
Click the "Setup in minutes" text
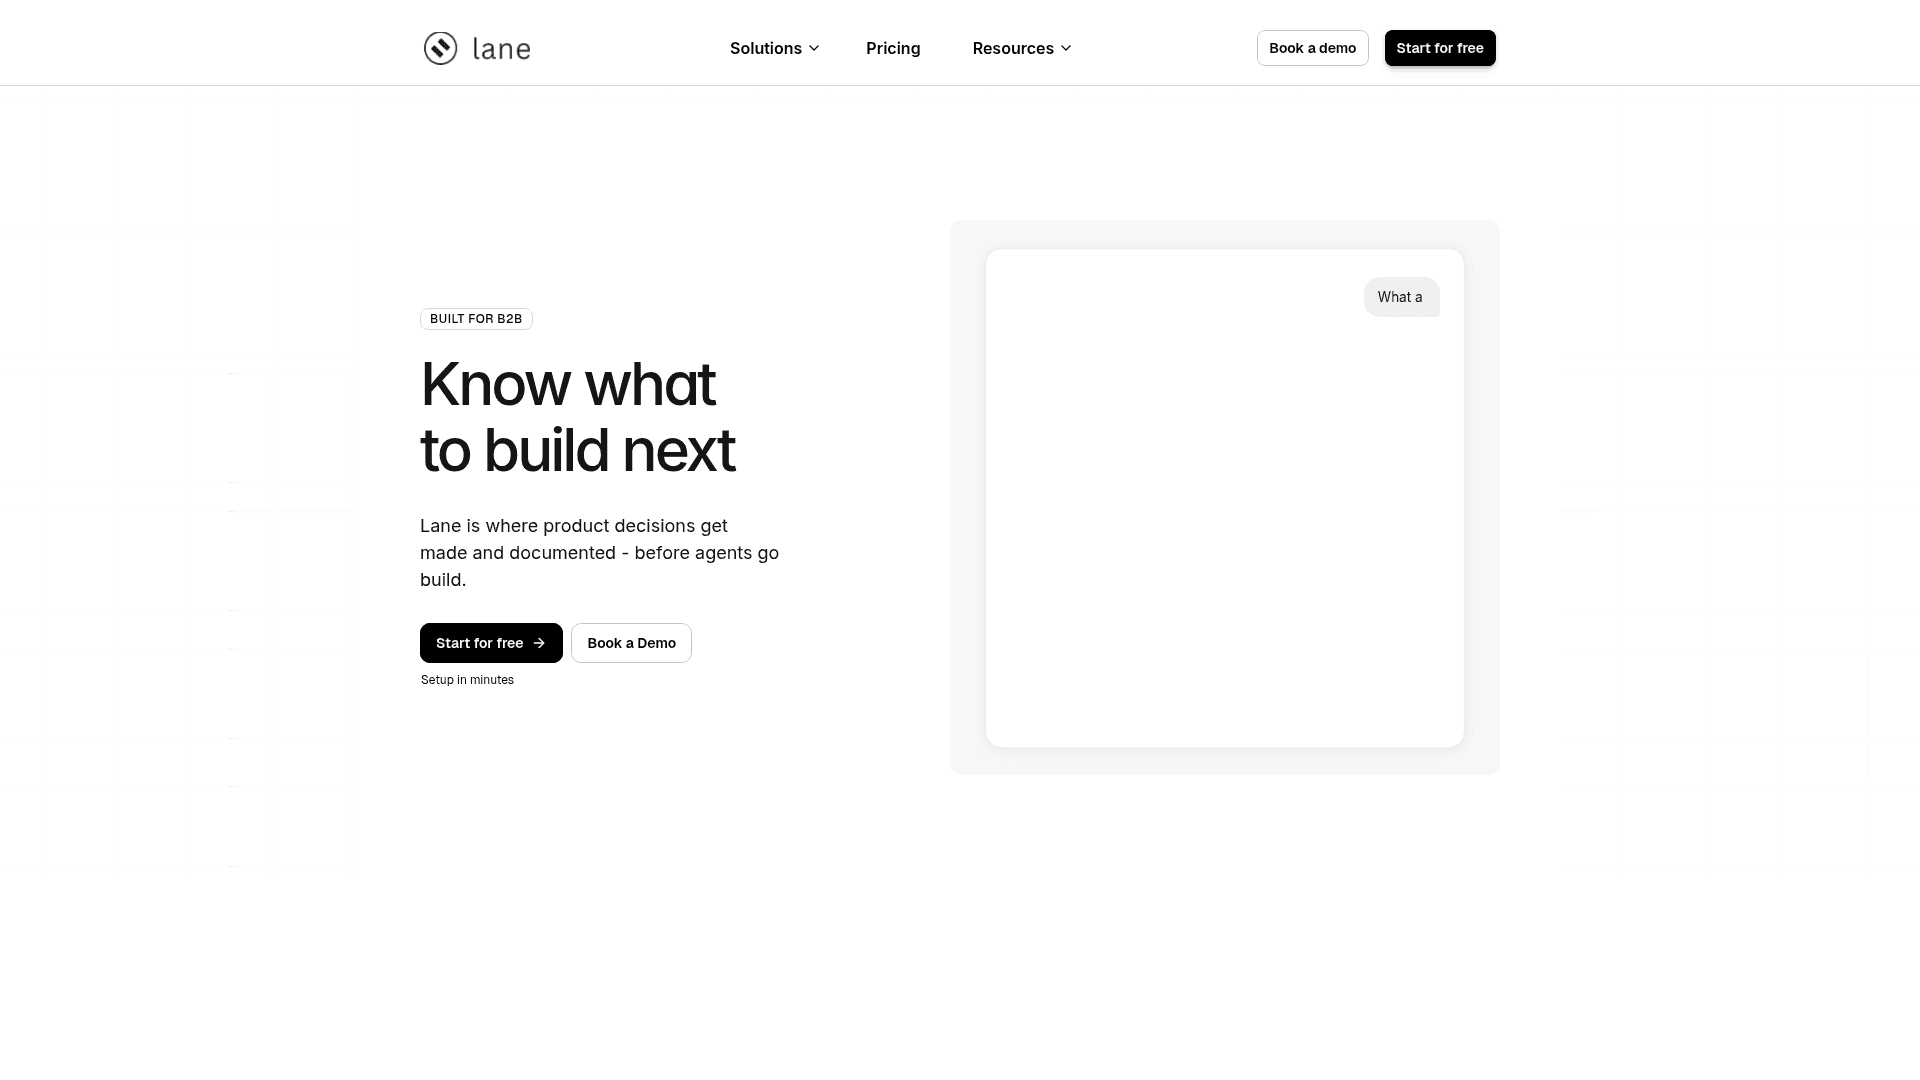(x=467, y=680)
